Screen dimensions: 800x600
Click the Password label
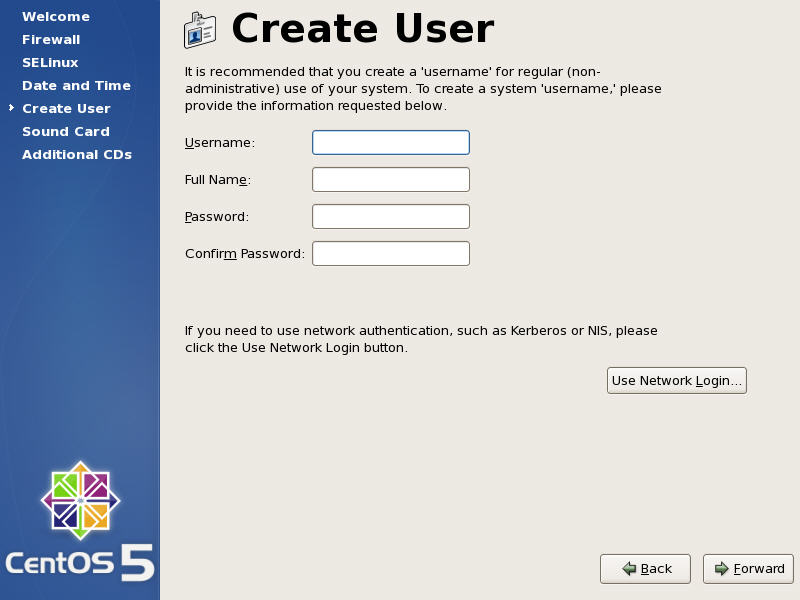(x=217, y=217)
